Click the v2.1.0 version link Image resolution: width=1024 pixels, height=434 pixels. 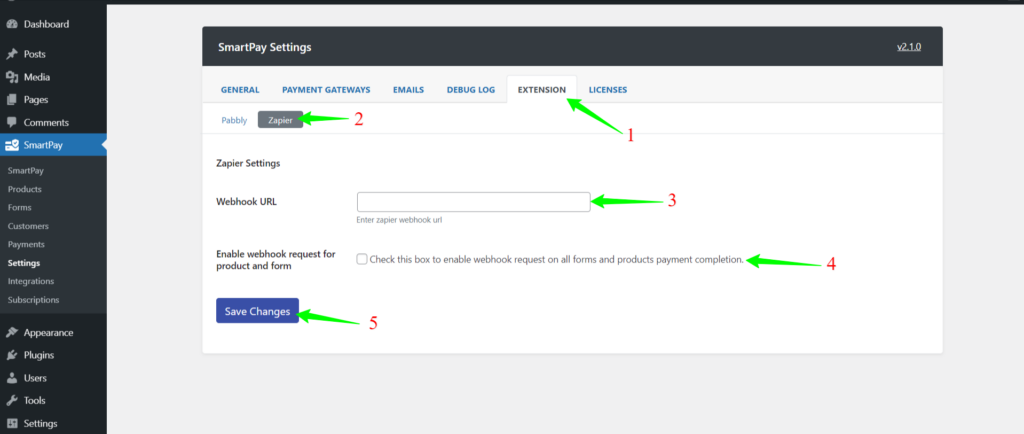[909, 47]
